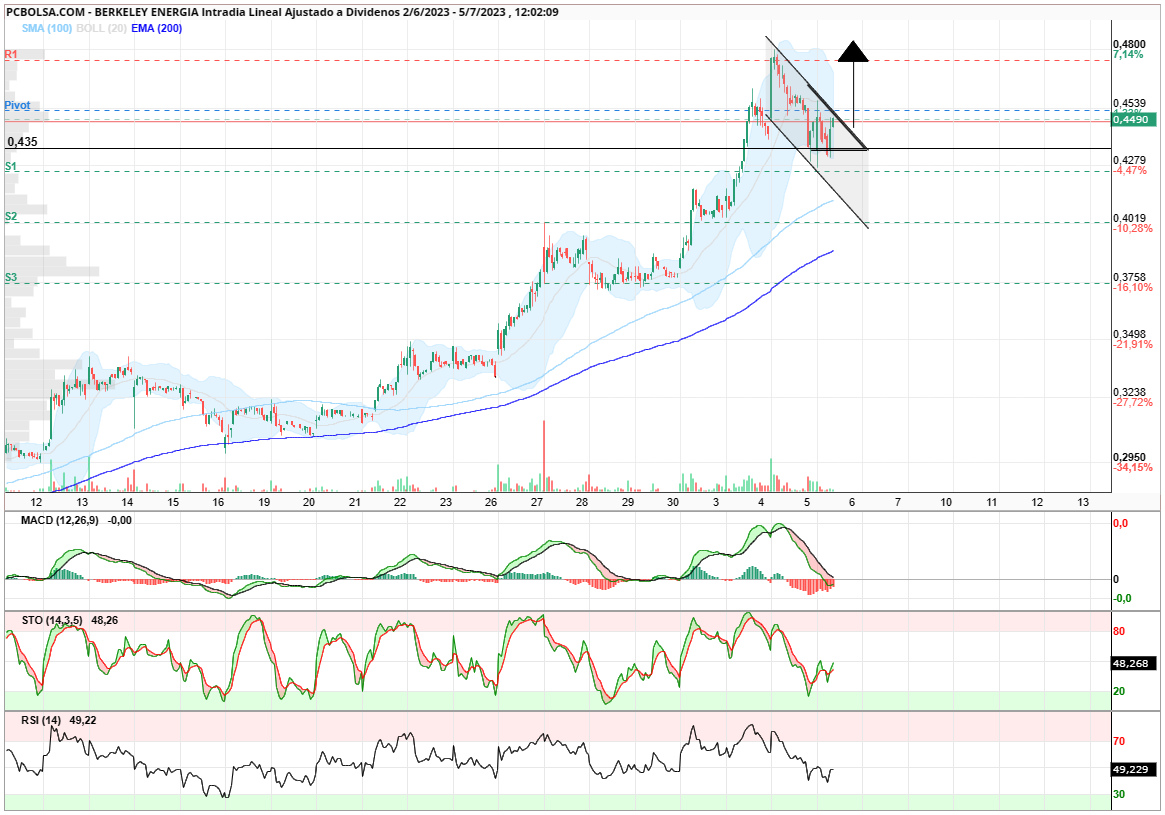1165x815 pixels.
Task: Click the Pivot level label
Action: [18, 105]
